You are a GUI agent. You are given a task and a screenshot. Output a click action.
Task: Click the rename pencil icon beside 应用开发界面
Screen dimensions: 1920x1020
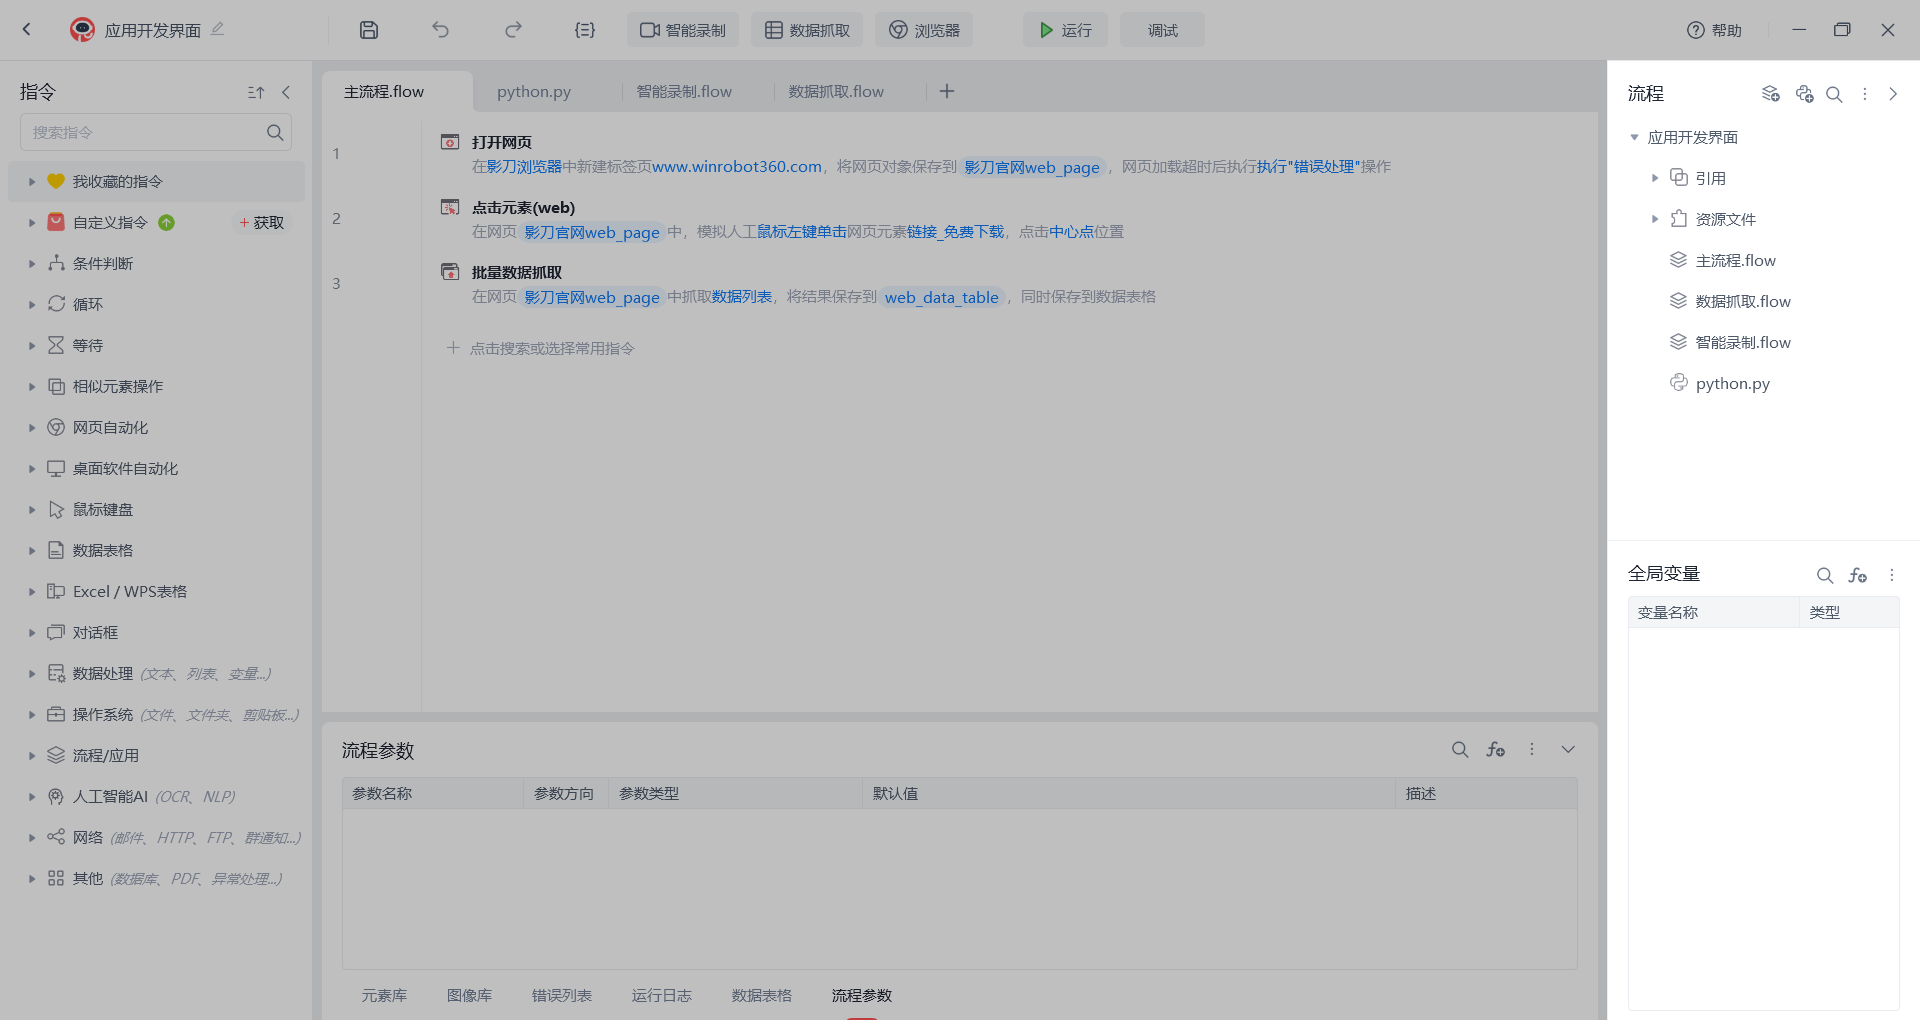pos(218,29)
